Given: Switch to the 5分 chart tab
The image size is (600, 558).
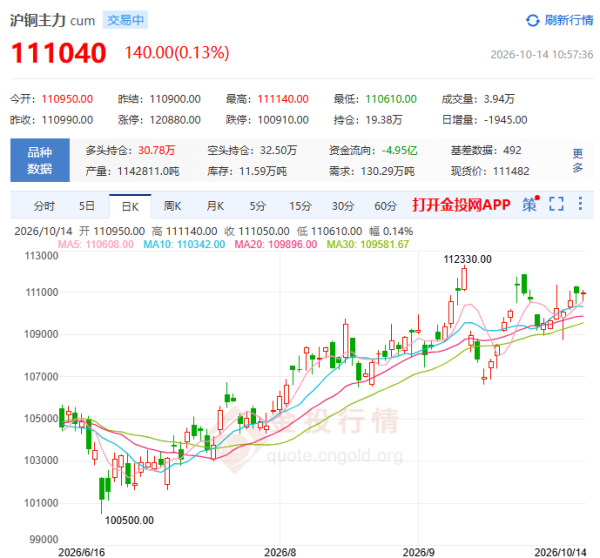Looking at the screenshot, I should 258,206.
